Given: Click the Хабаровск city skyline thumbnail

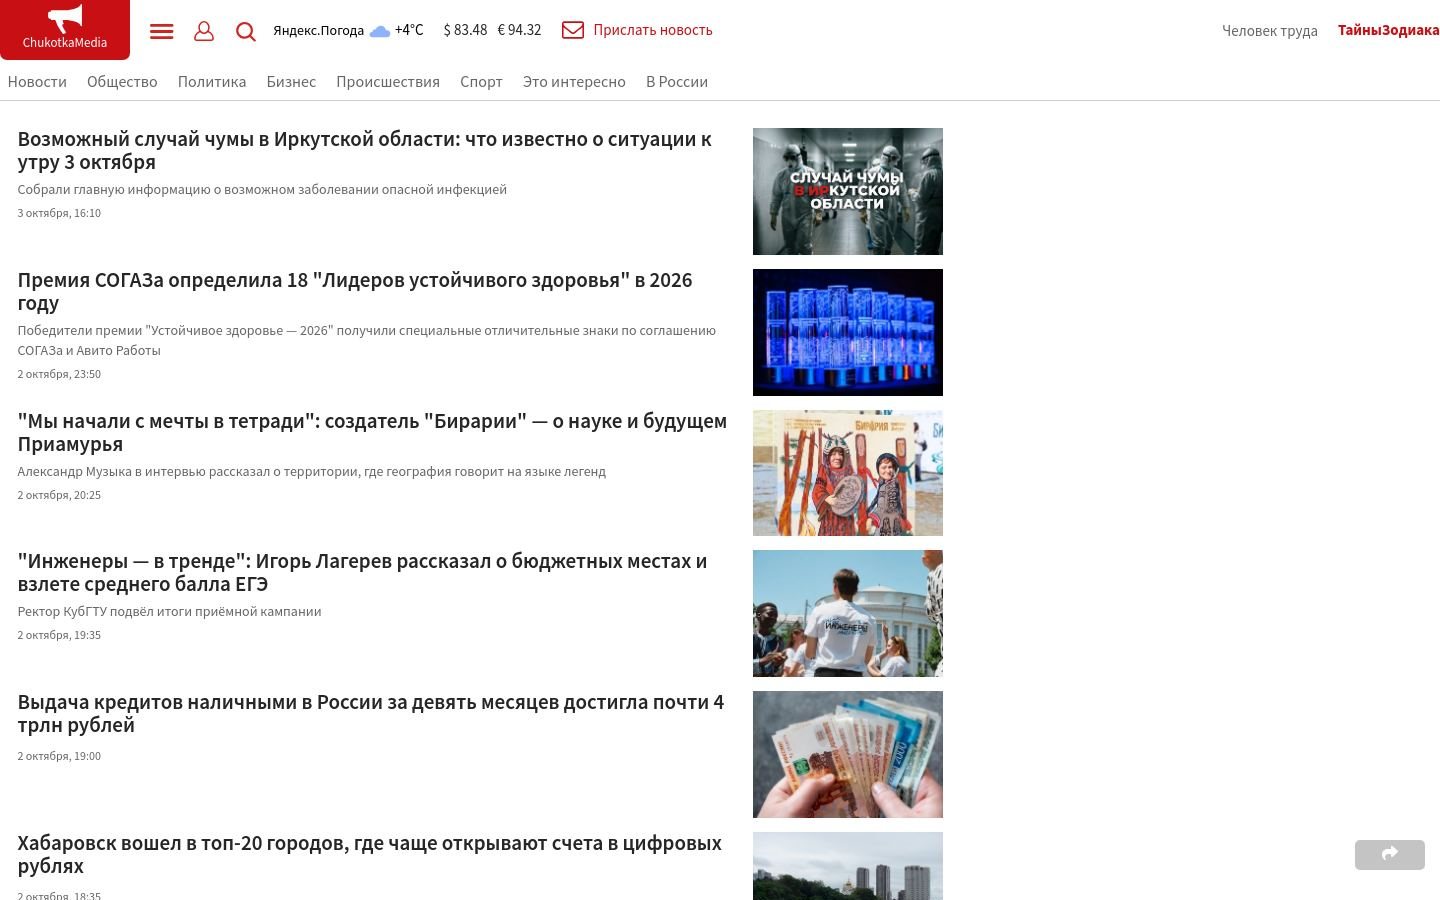Looking at the screenshot, I should coord(848,866).
